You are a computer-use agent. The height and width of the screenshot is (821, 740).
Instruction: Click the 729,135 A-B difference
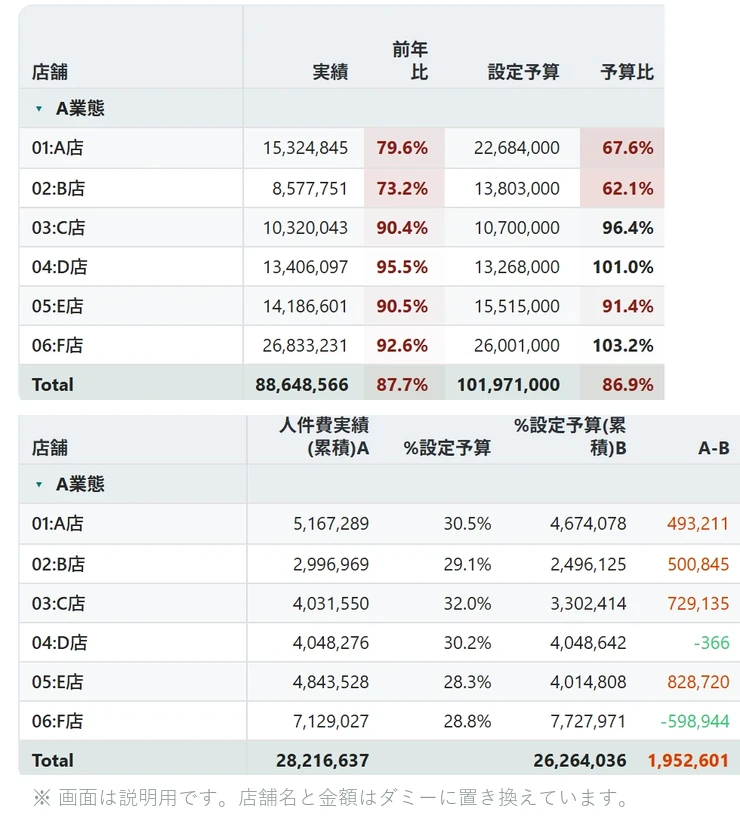698,604
